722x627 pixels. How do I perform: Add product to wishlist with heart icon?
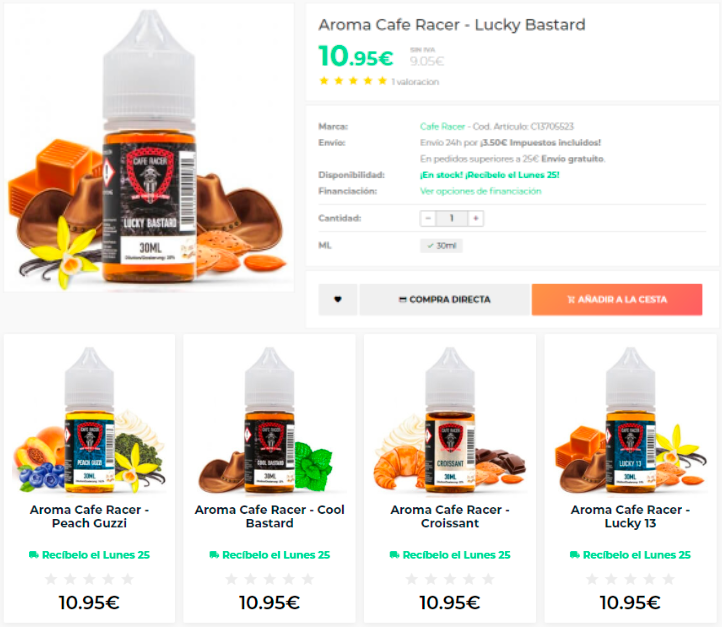tap(338, 300)
